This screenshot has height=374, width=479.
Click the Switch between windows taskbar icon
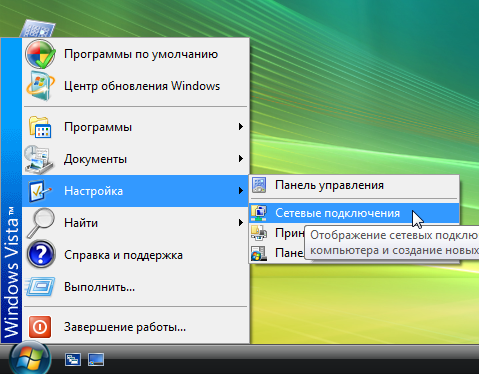73,360
